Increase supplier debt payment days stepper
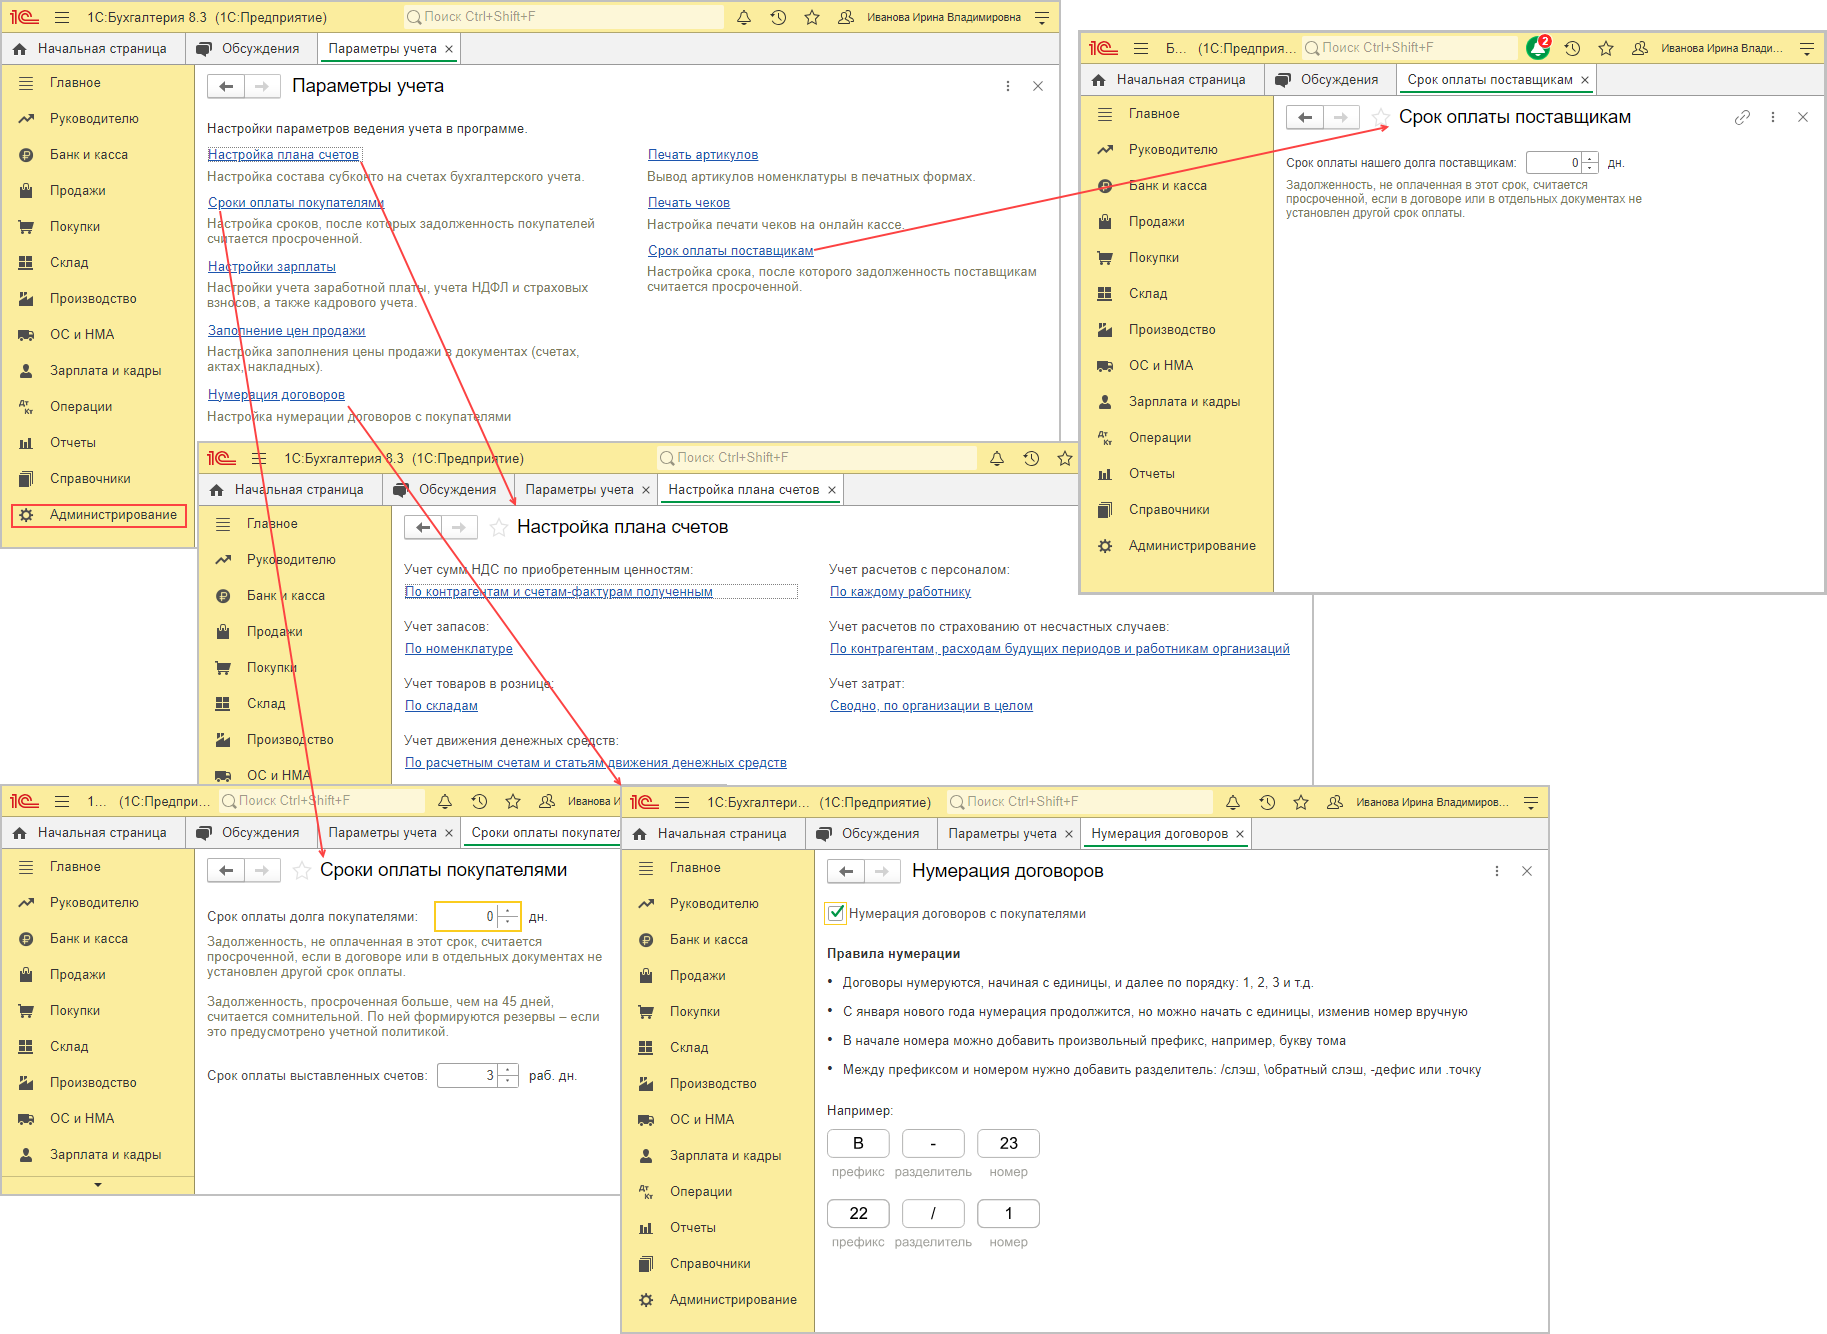The height and width of the screenshot is (1334, 1827). (x=1590, y=158)
